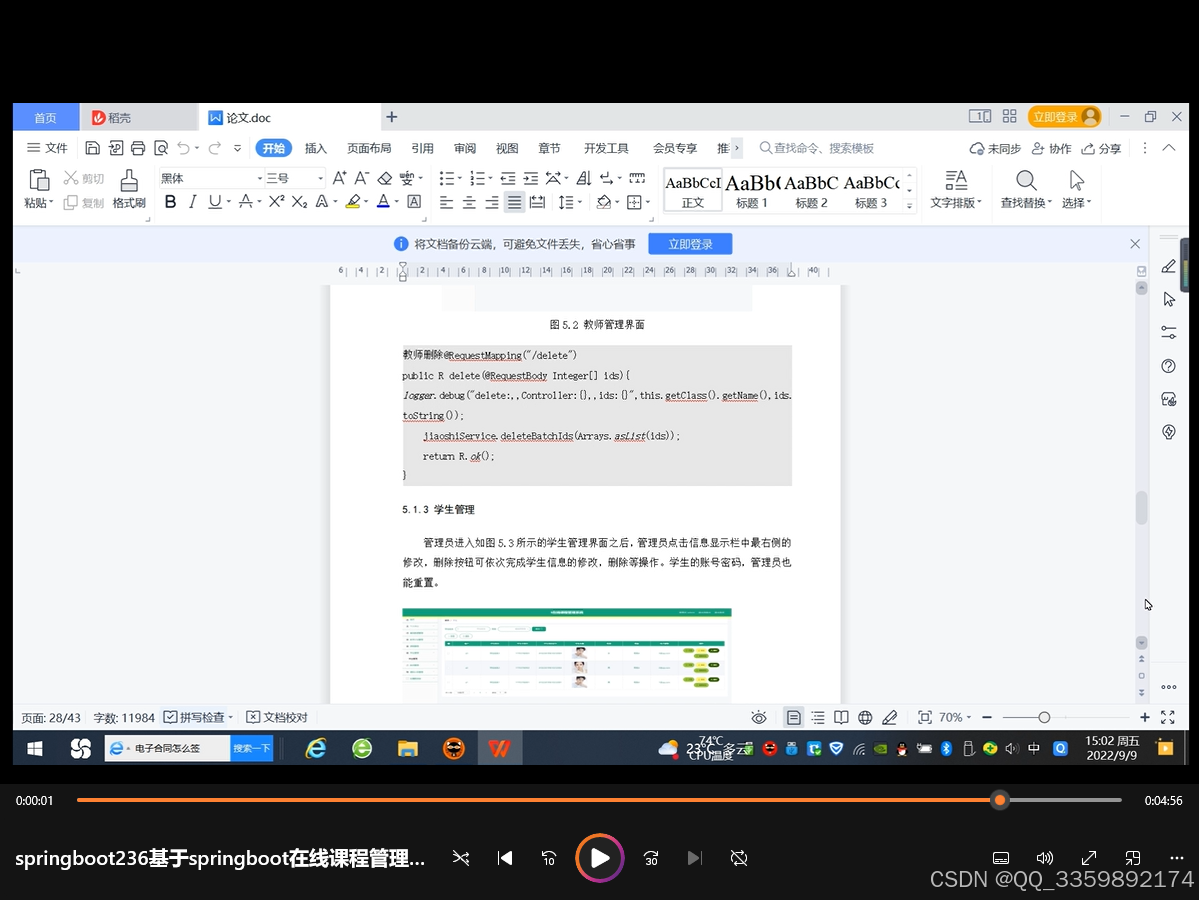1199x900 pixels.
Task: Open read mode from status bar
Action: coord(841,717)
